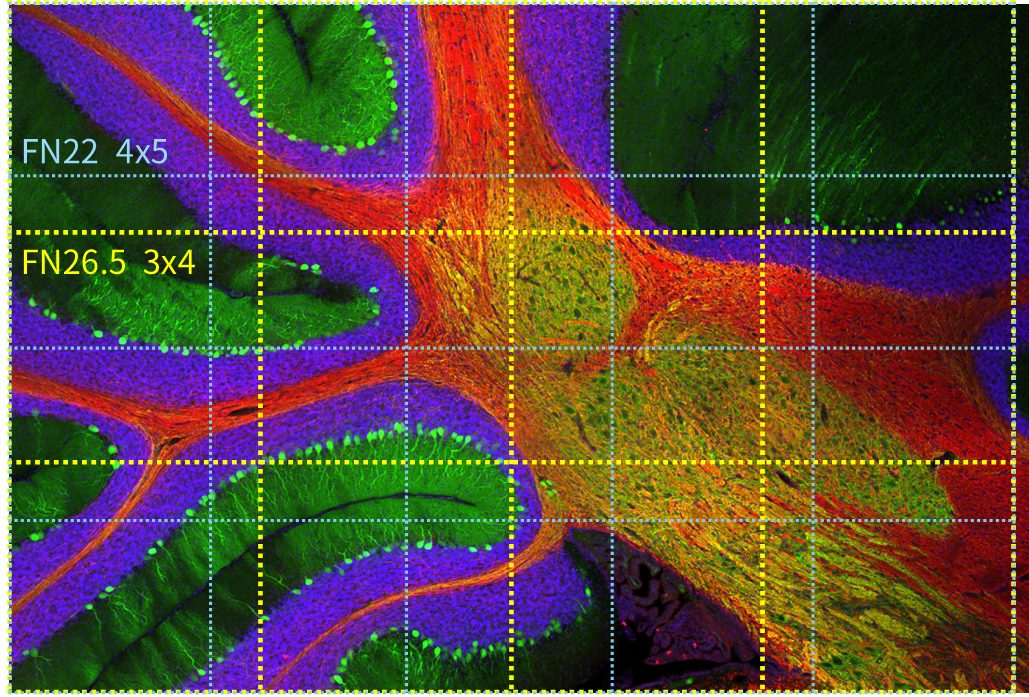Click the small dark vessel near right edge
The width and height of the screenshot is (1029, 697).
[940, 458]
